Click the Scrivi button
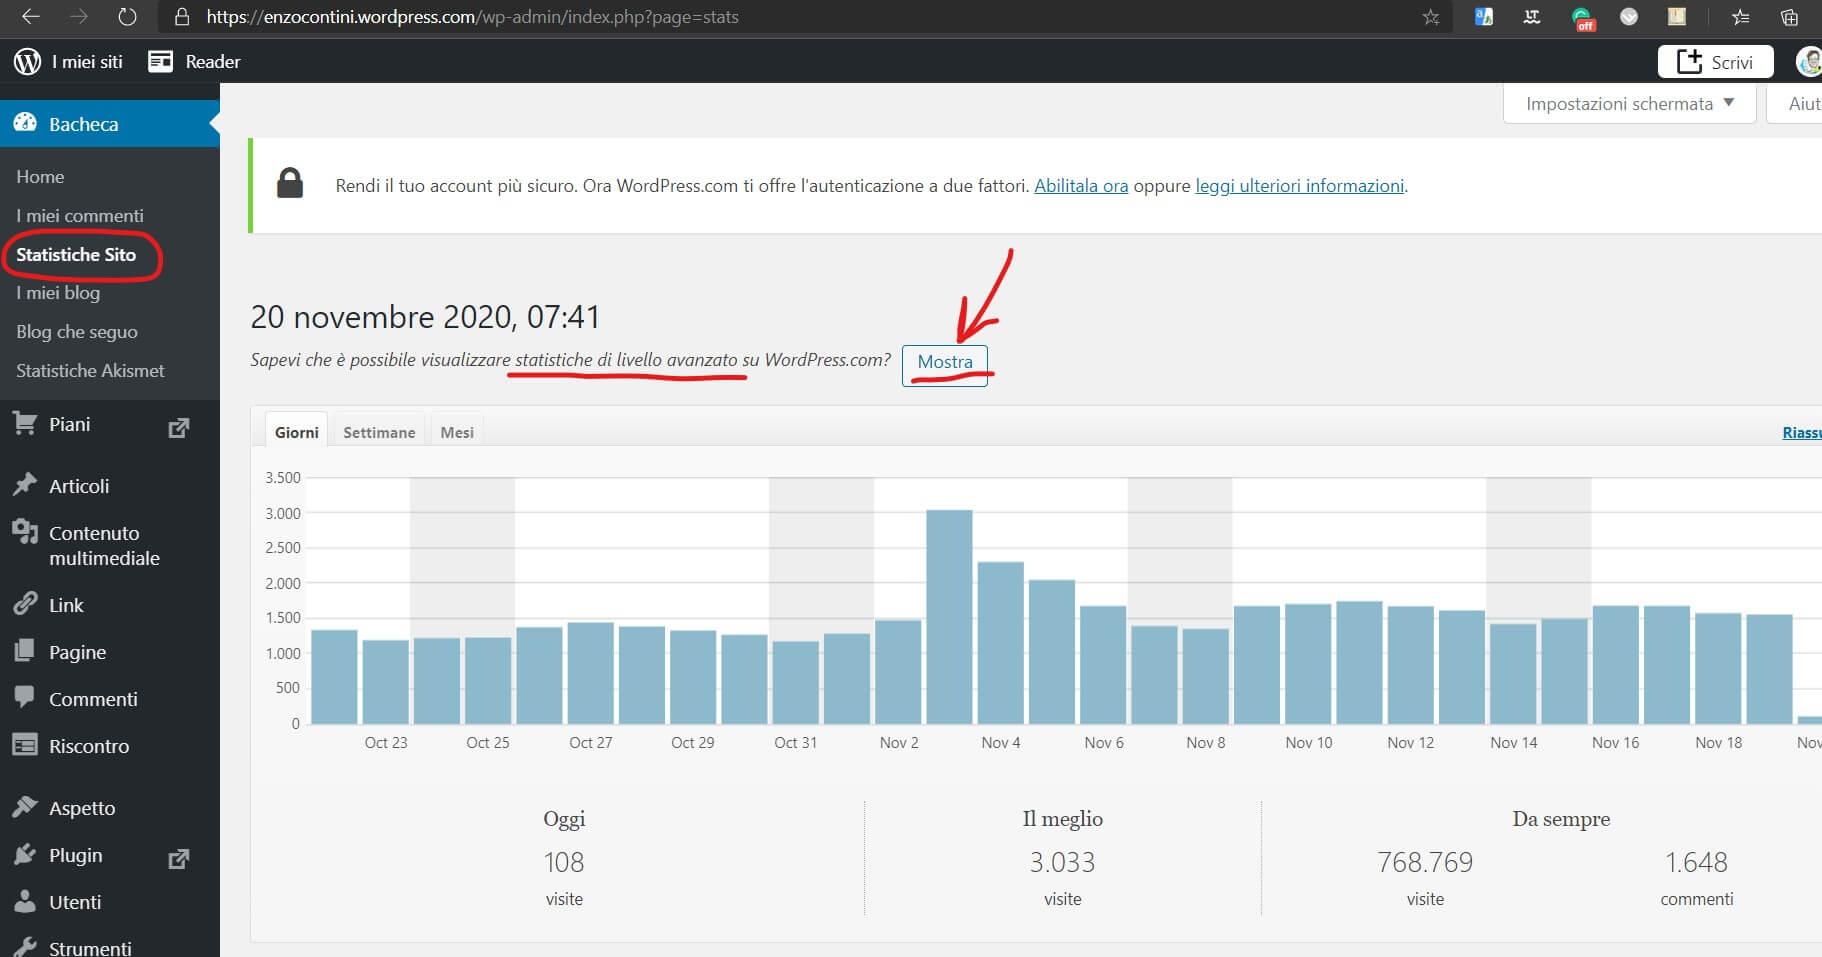 pos(1715,62)
